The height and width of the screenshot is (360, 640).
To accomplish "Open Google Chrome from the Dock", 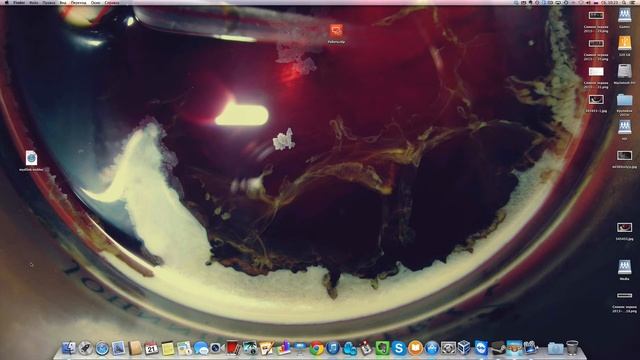I will tap(316, 348).
